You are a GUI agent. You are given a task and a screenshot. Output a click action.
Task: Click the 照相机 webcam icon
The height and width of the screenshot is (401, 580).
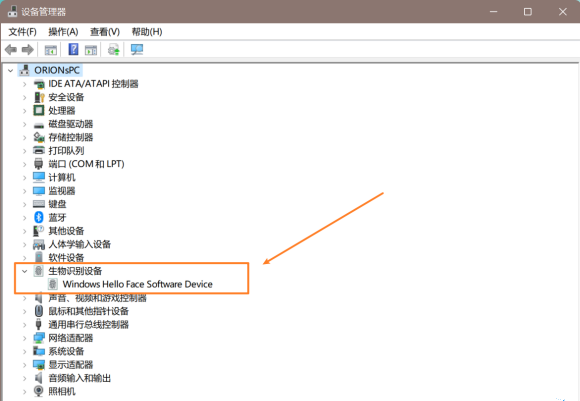tap(38, 391)
